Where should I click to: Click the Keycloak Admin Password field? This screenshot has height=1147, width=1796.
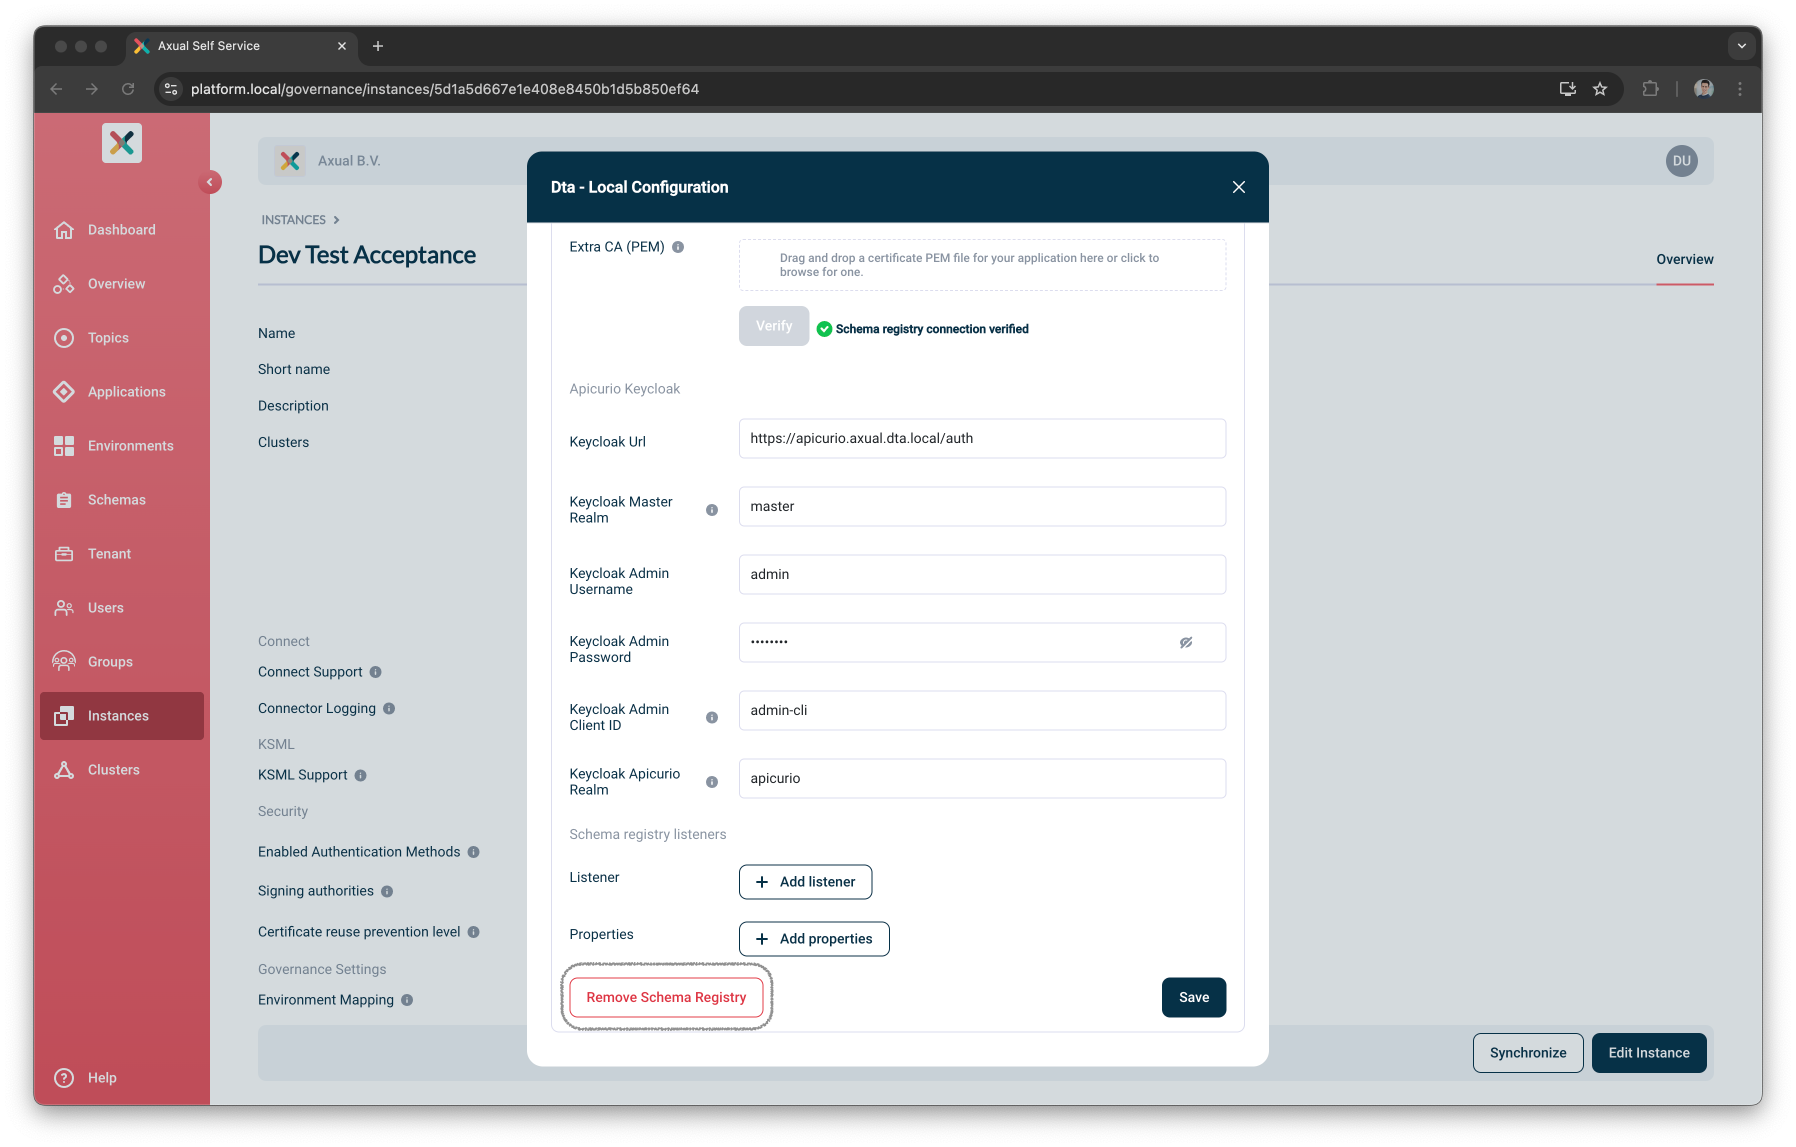(982, 643)
